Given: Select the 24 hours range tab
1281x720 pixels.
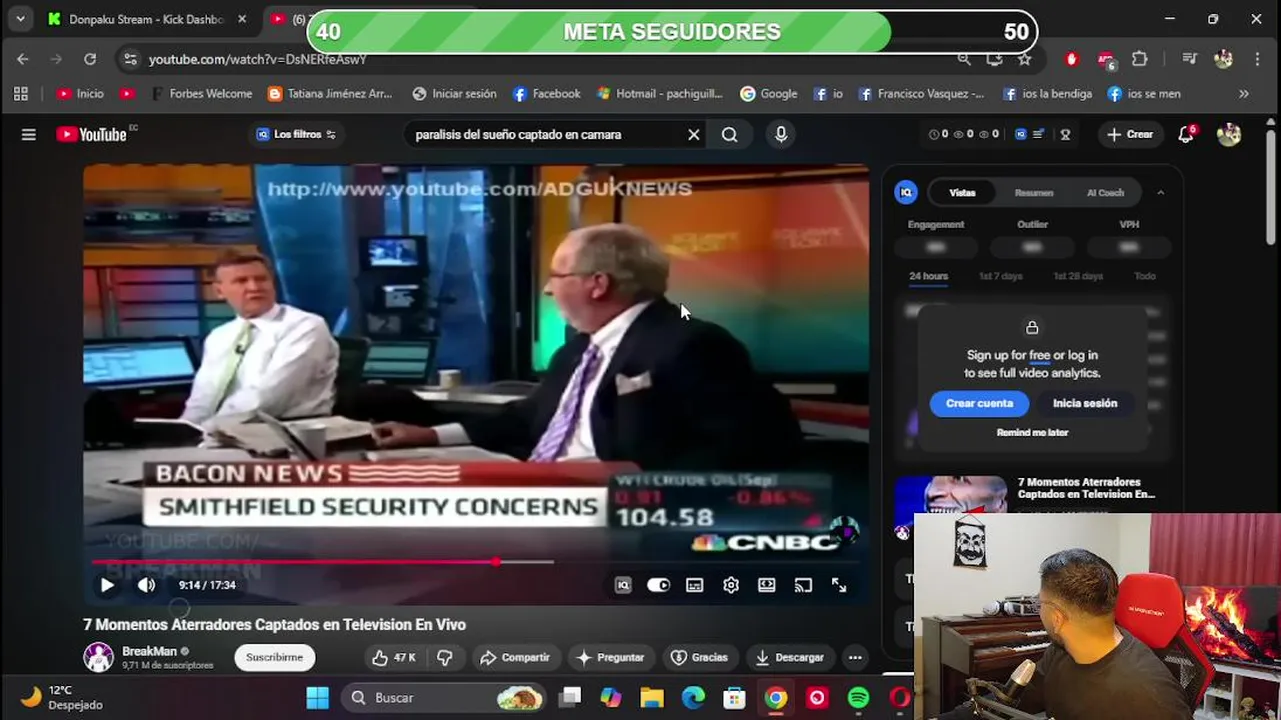Looking at the screenshot, I should pos(928,276).
